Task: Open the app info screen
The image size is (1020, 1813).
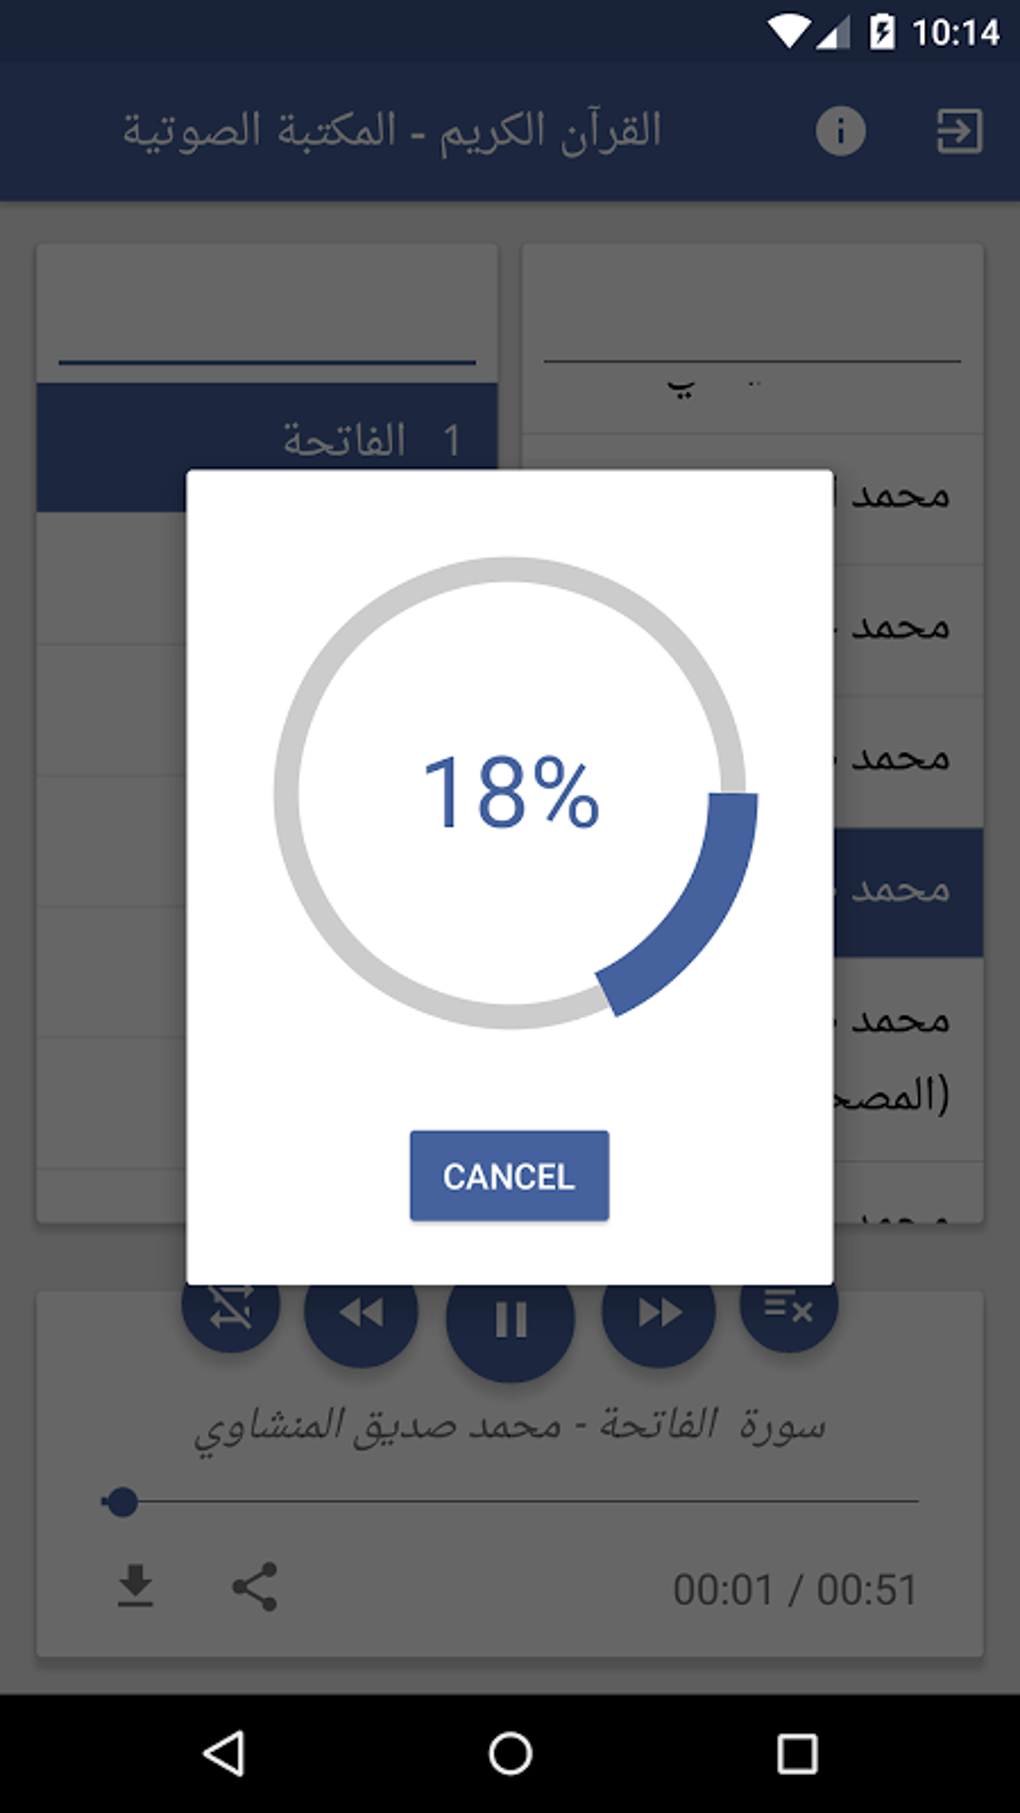Action: 840,131
